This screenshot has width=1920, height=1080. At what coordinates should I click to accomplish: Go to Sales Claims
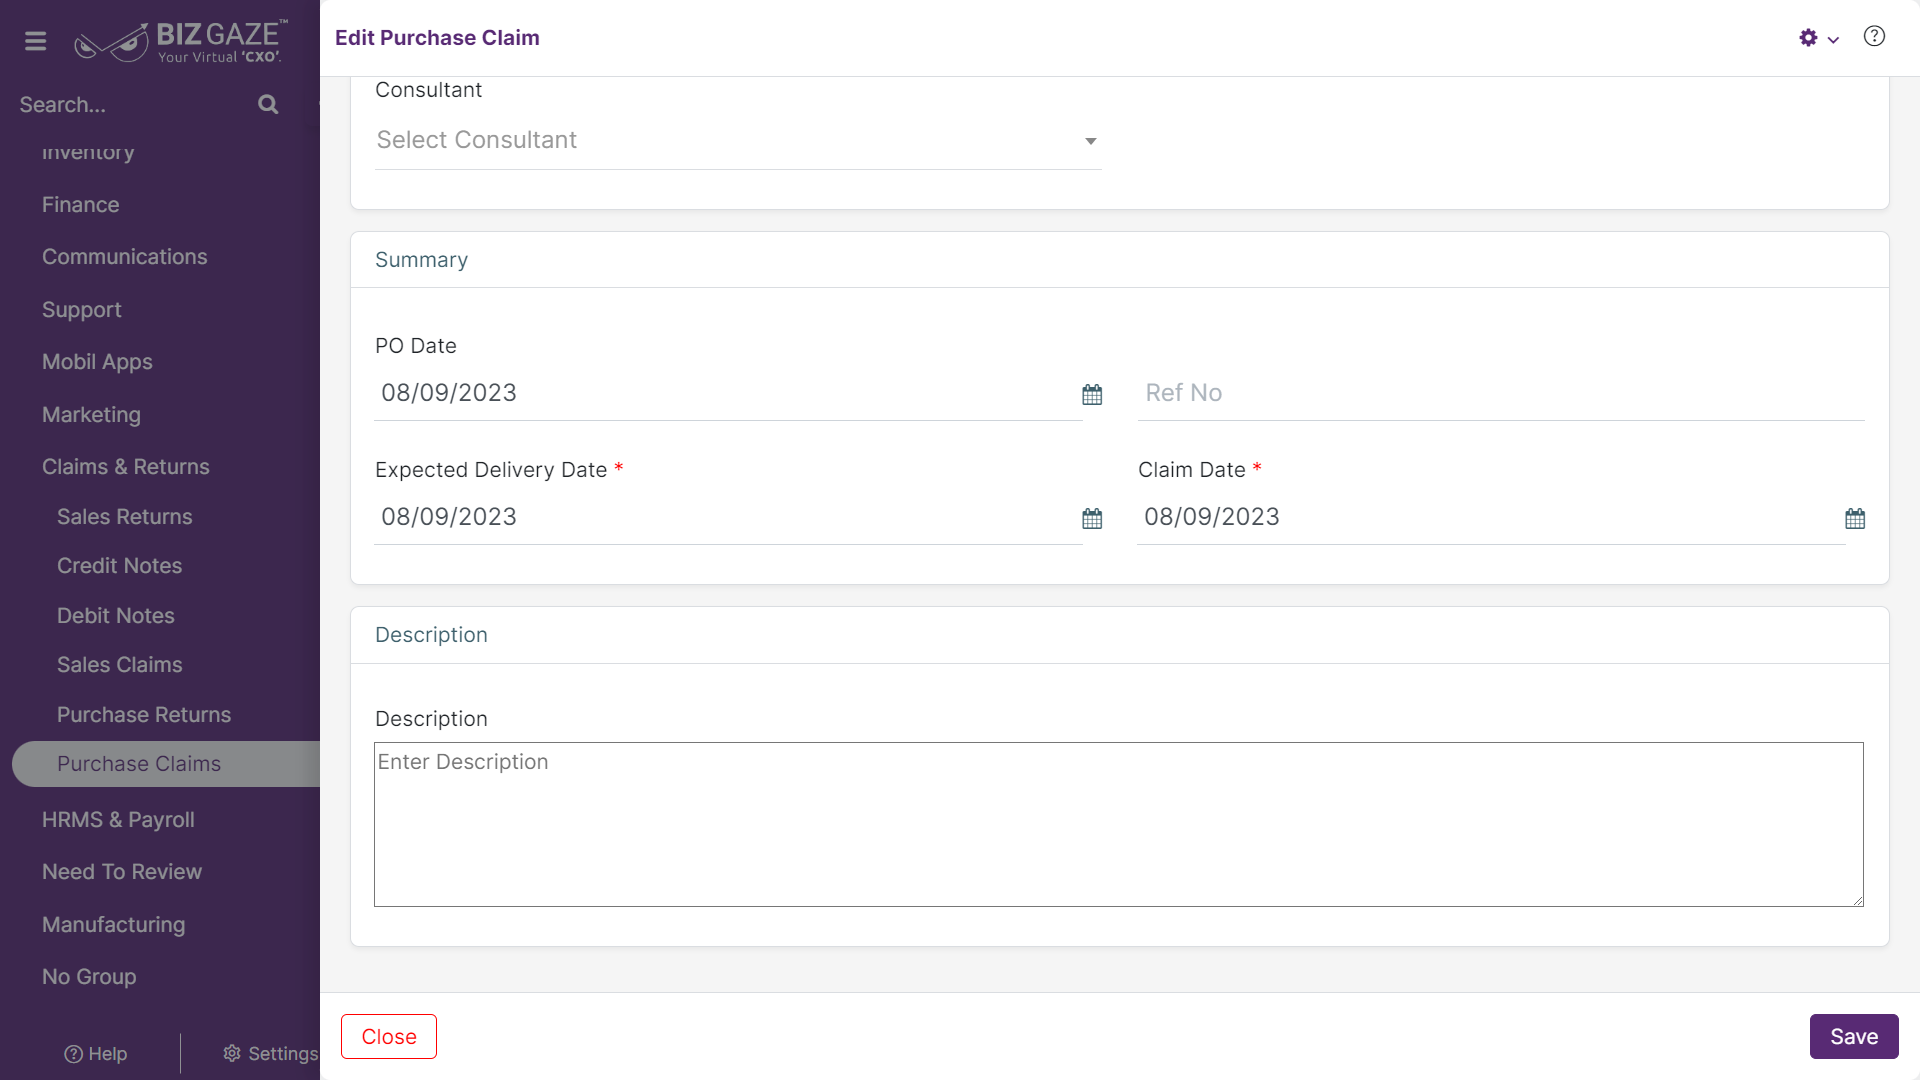click(x=120, y=664)
